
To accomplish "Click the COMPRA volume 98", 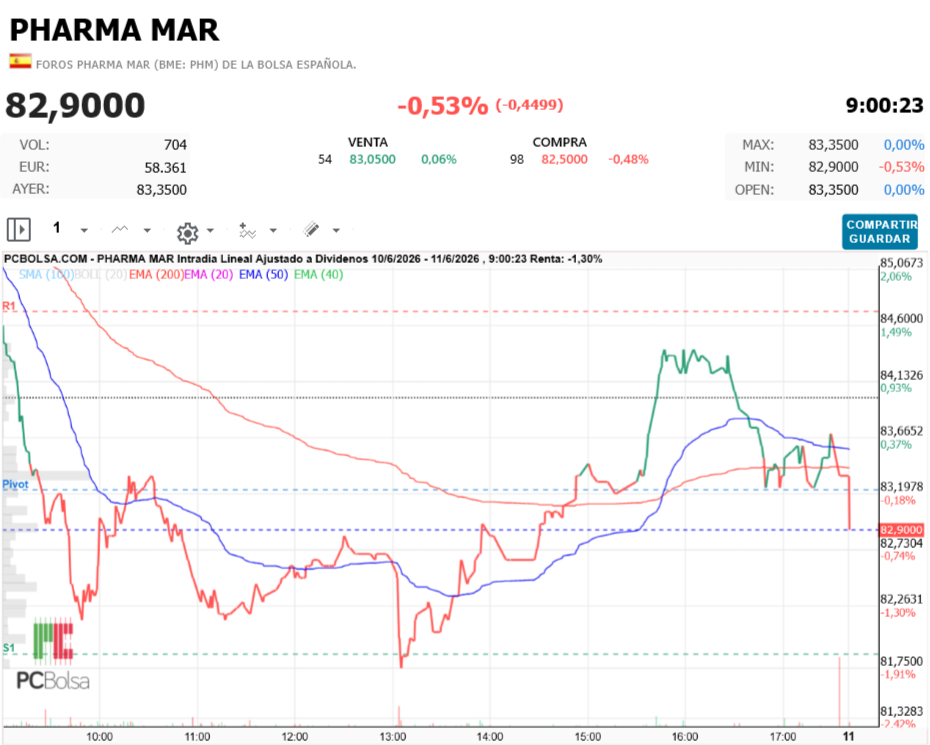I will point(517,160).
